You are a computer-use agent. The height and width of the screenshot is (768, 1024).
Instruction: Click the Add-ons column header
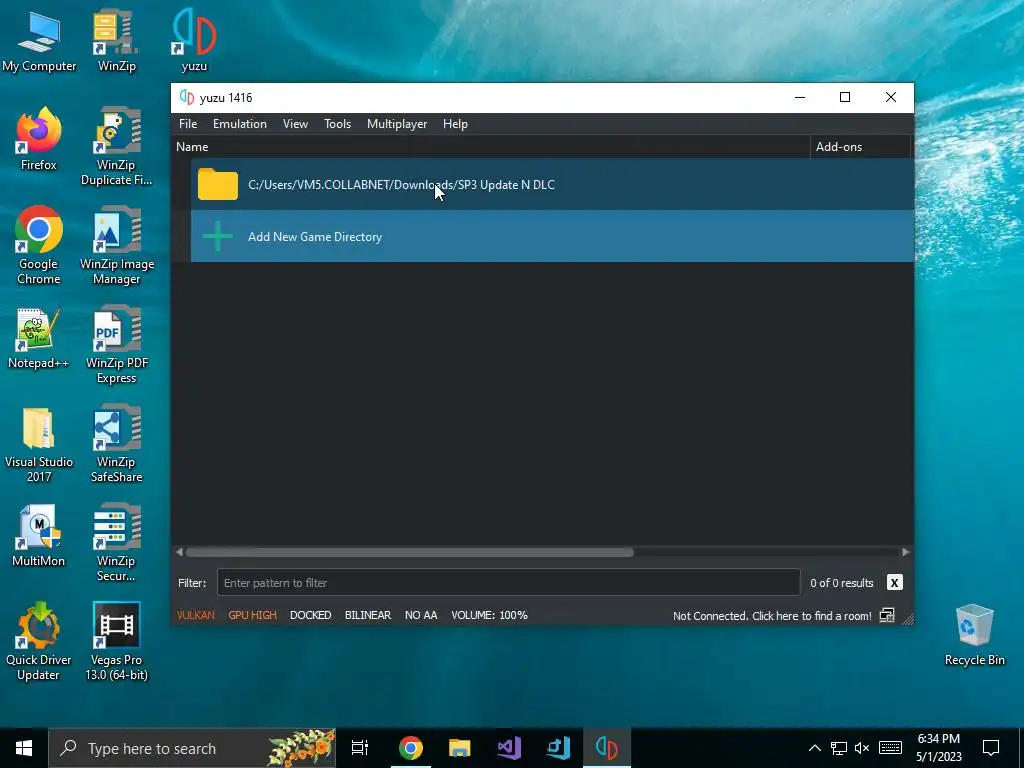point(861,147)
